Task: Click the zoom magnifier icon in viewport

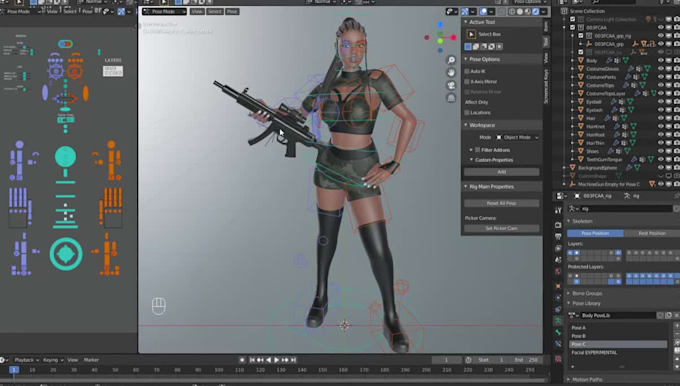Action: 451,60
